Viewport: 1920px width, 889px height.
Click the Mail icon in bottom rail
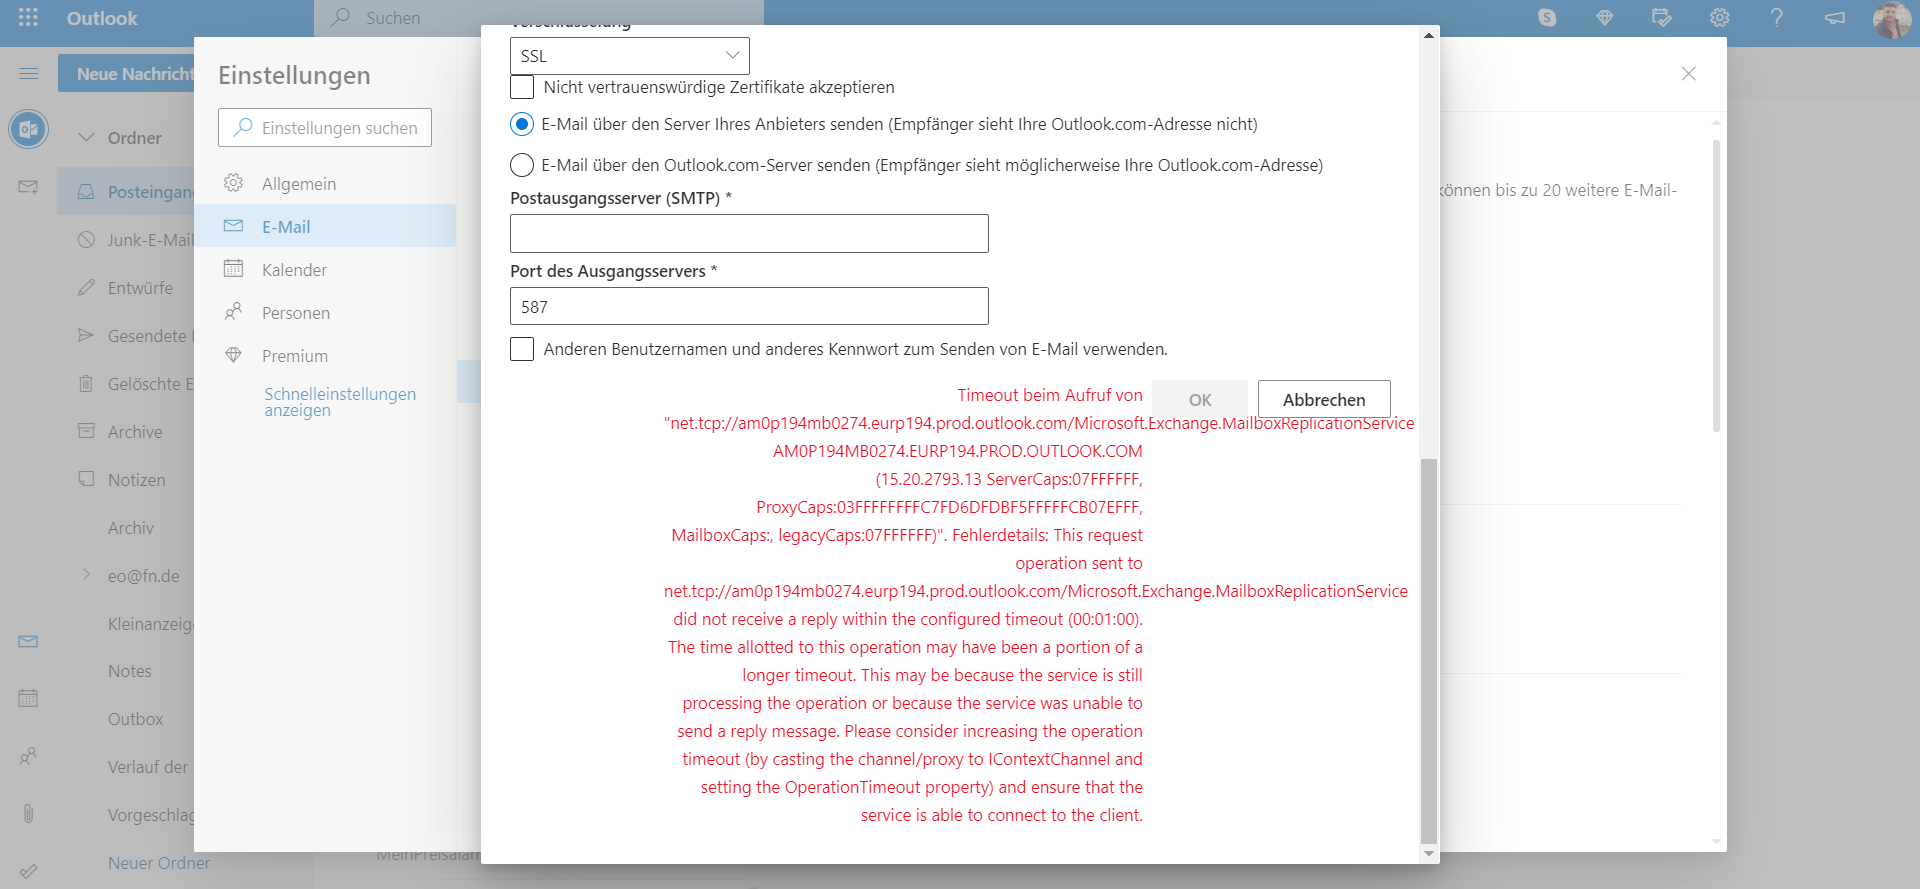pos(29,641)
